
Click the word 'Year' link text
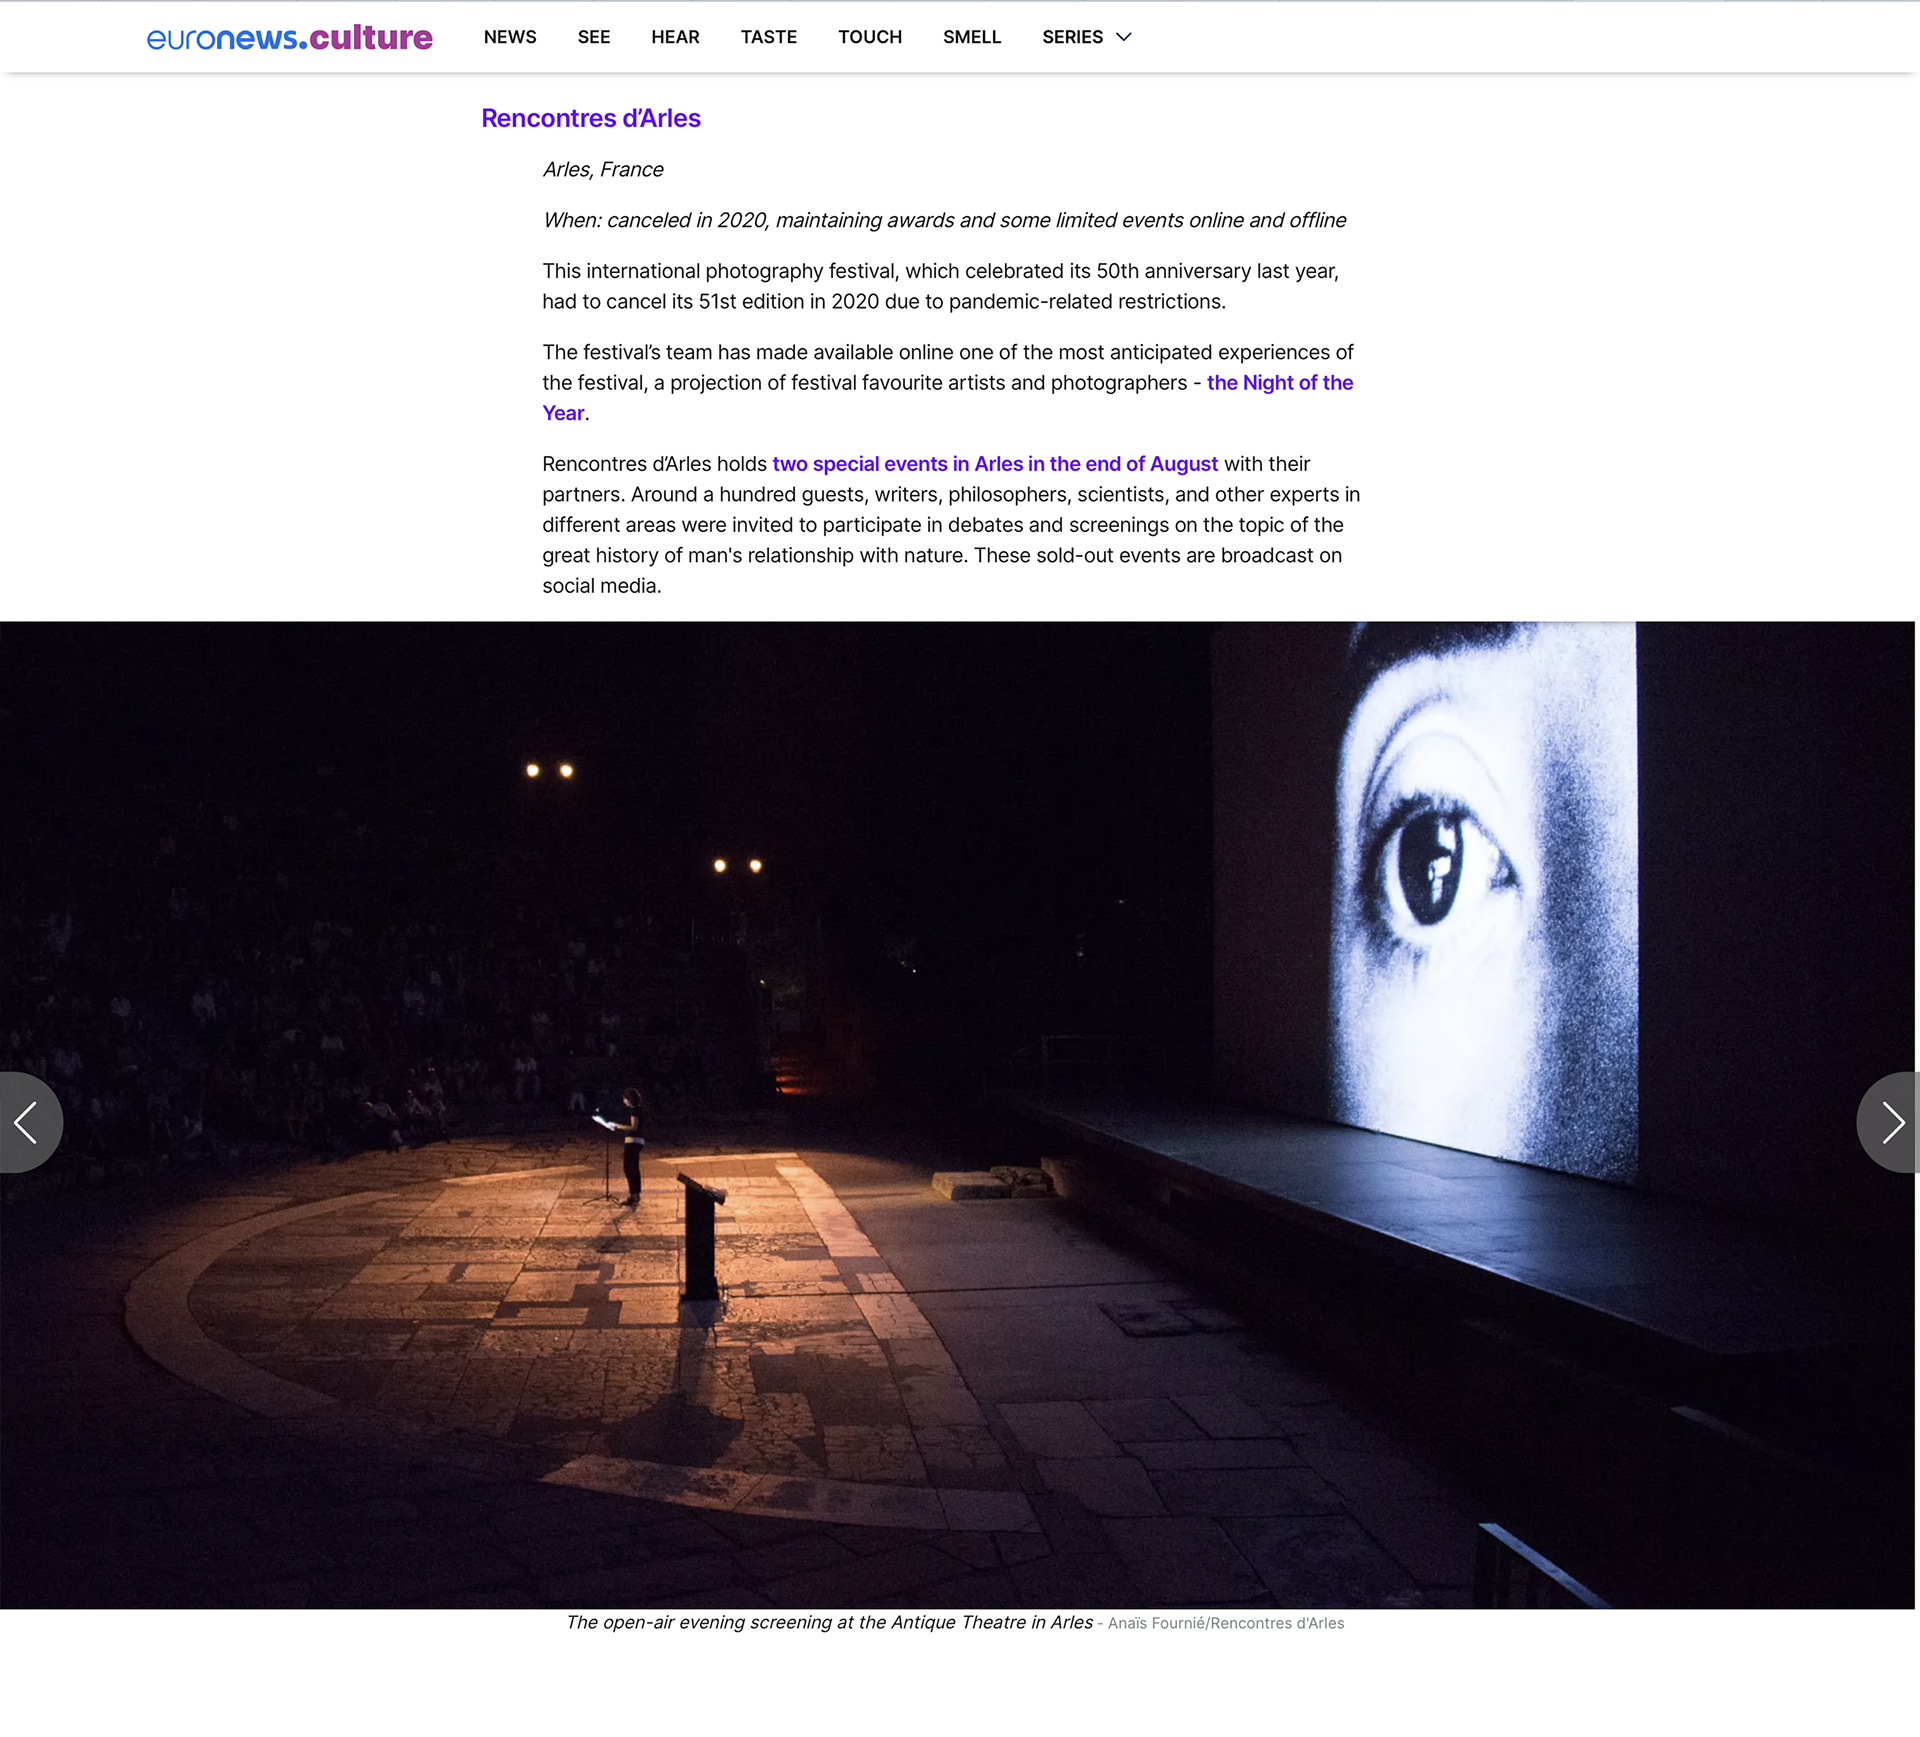point(563,414)
